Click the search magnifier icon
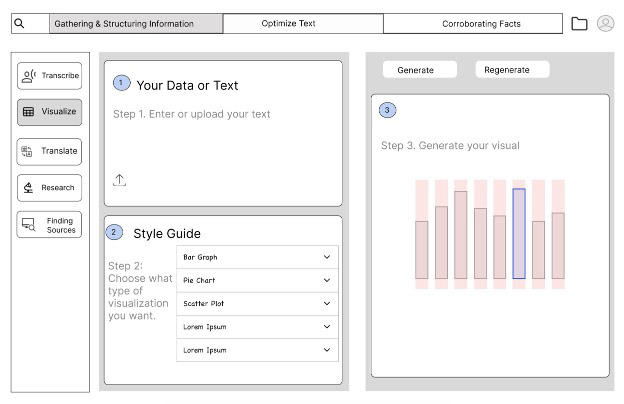Viewport: 624px width, 404px height. pyautogui.click(x=19, y=23)
